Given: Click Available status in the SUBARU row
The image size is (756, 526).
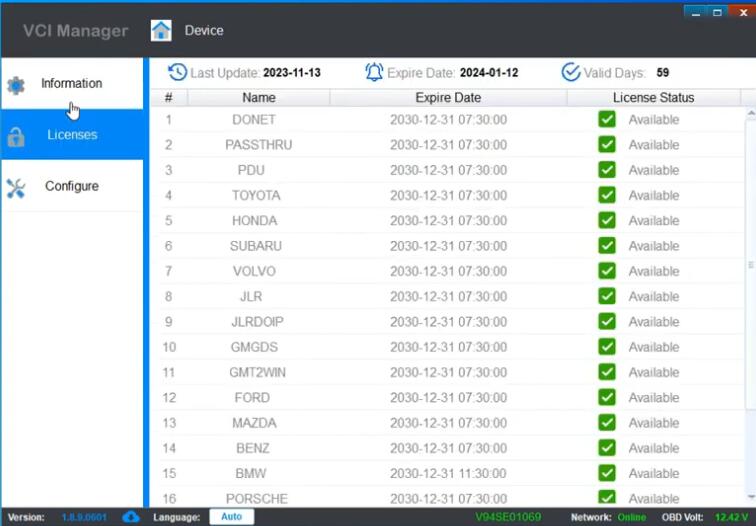Looking at the screenshot, I should pyautogui.click(x=654, y=246).
